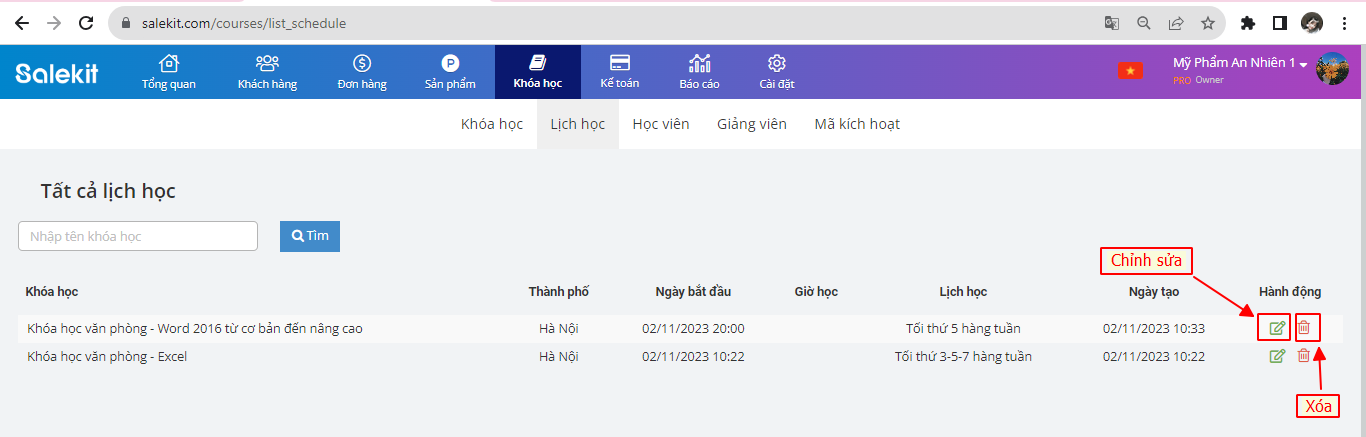Edit the Word 2016 course schedule
This screenshot has width=1366, height=437.
1276,328
